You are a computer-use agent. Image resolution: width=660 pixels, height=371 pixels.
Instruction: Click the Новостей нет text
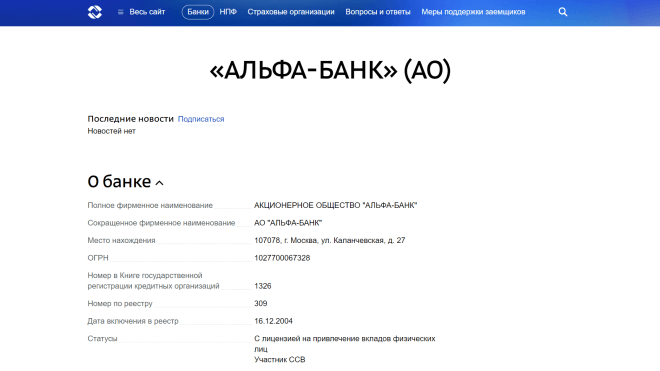[x=112, y=131]
